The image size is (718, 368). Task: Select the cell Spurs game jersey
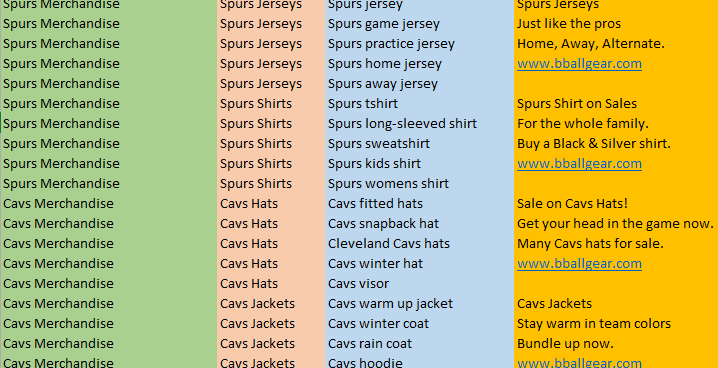(x=419, y=24)
